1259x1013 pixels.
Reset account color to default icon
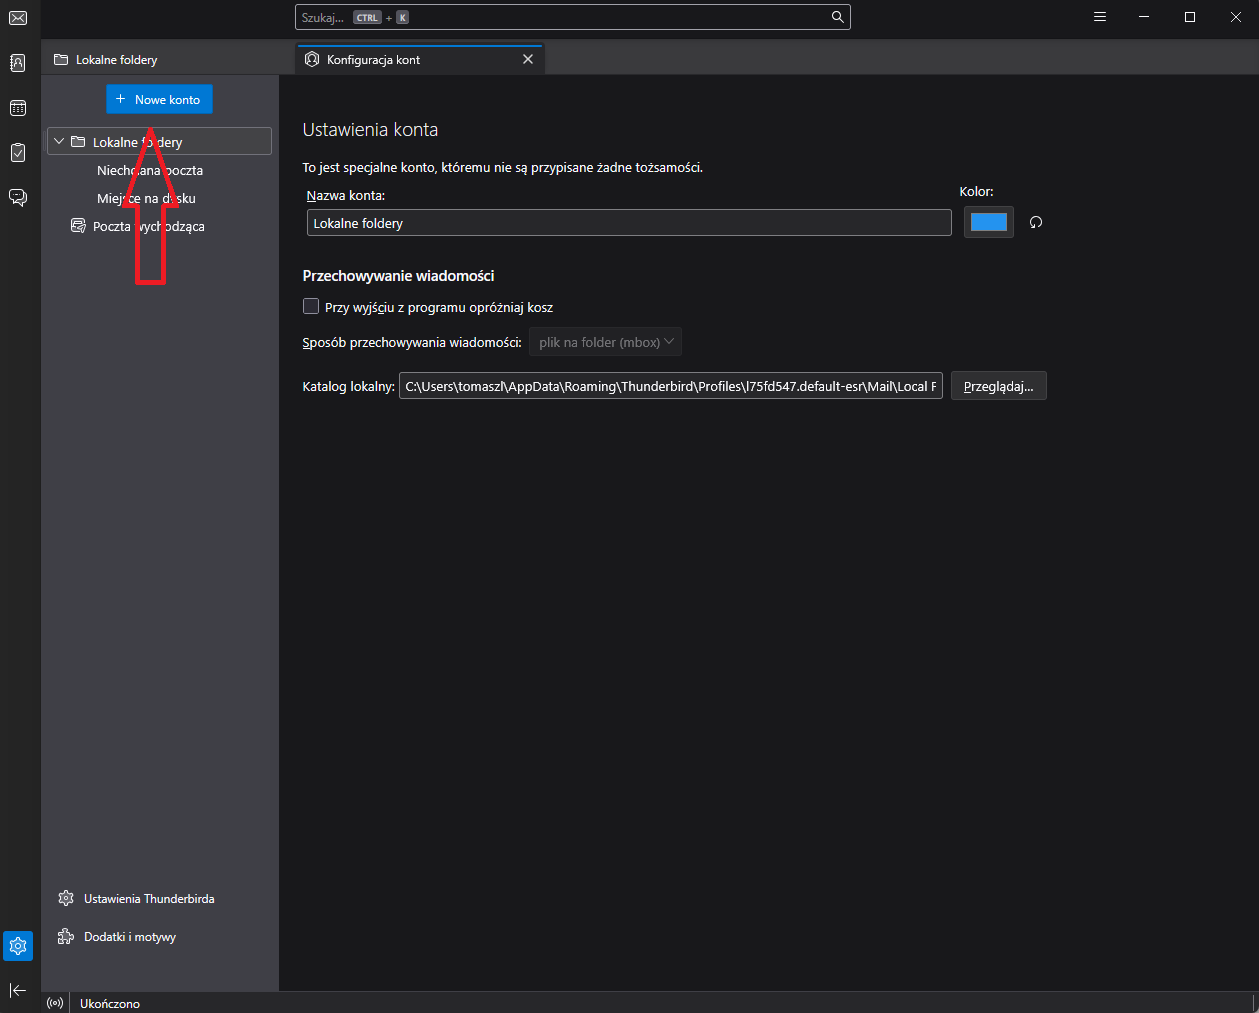pyautogui.click(x=1036, y=222)
